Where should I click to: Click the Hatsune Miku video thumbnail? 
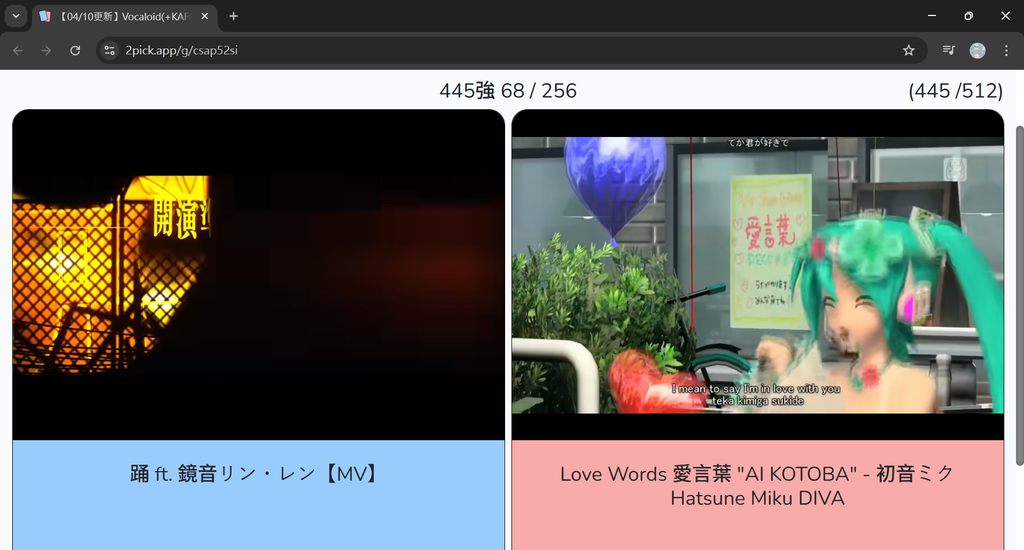(x=758, y=274)
